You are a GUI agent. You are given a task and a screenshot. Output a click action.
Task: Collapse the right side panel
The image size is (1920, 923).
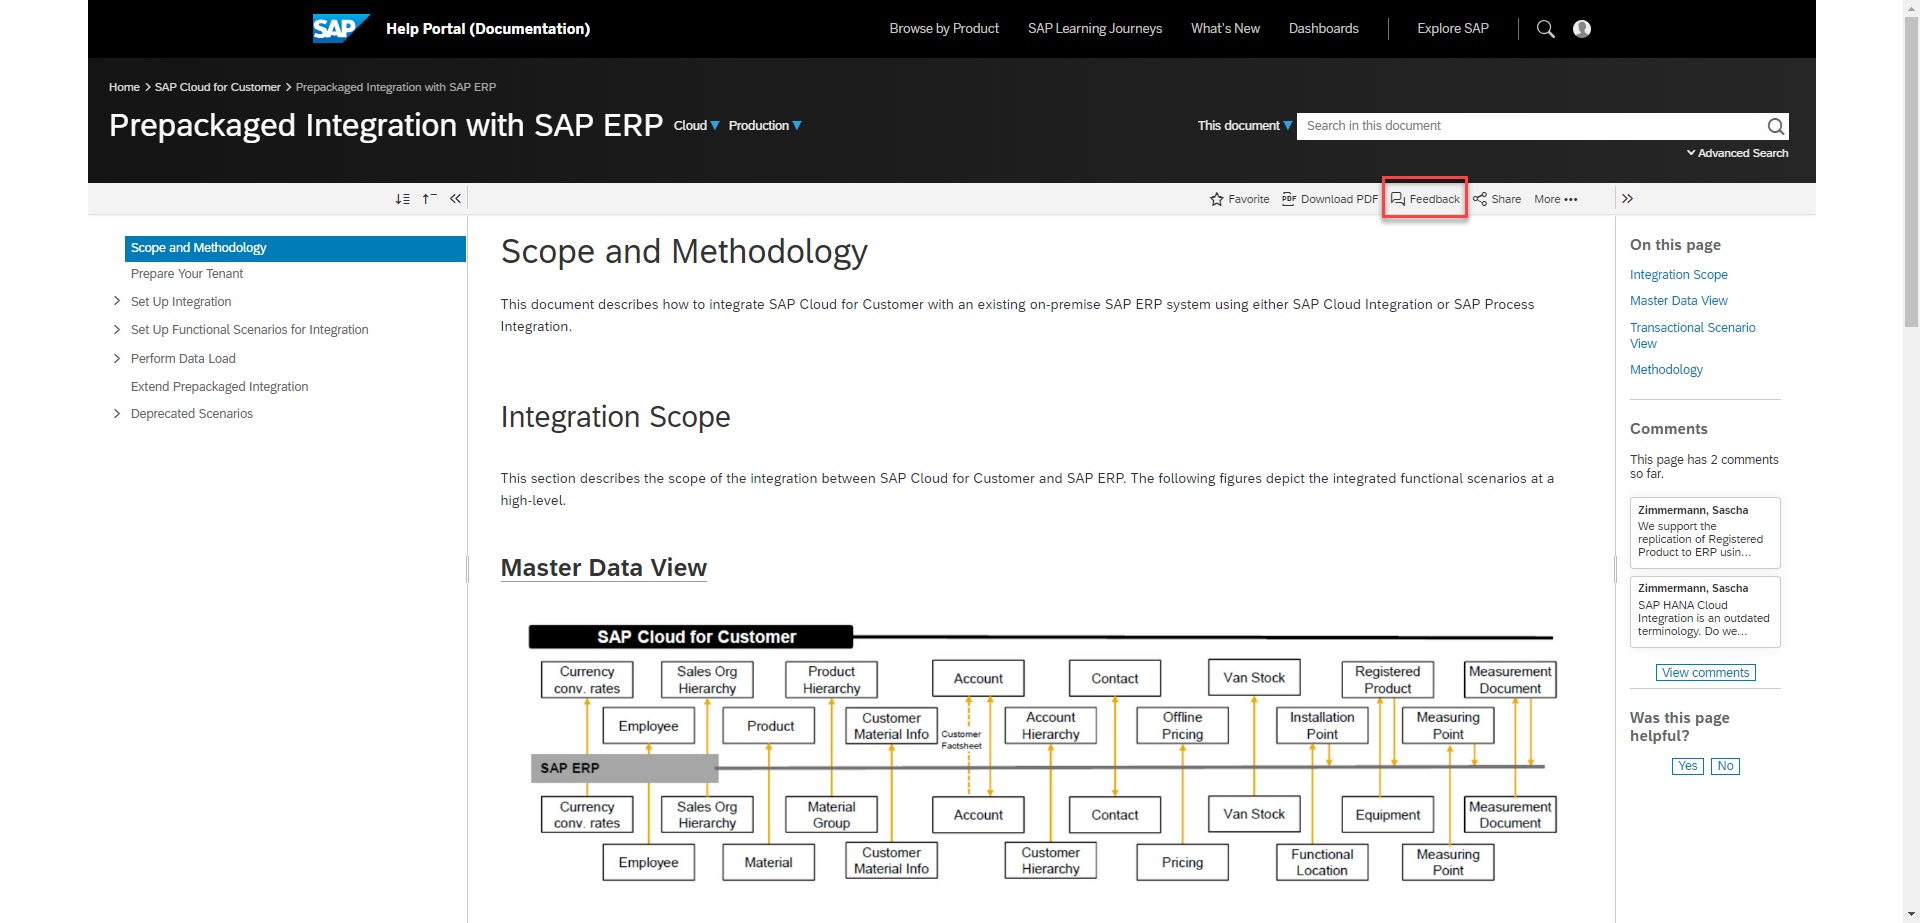[x=1627, y=199]
